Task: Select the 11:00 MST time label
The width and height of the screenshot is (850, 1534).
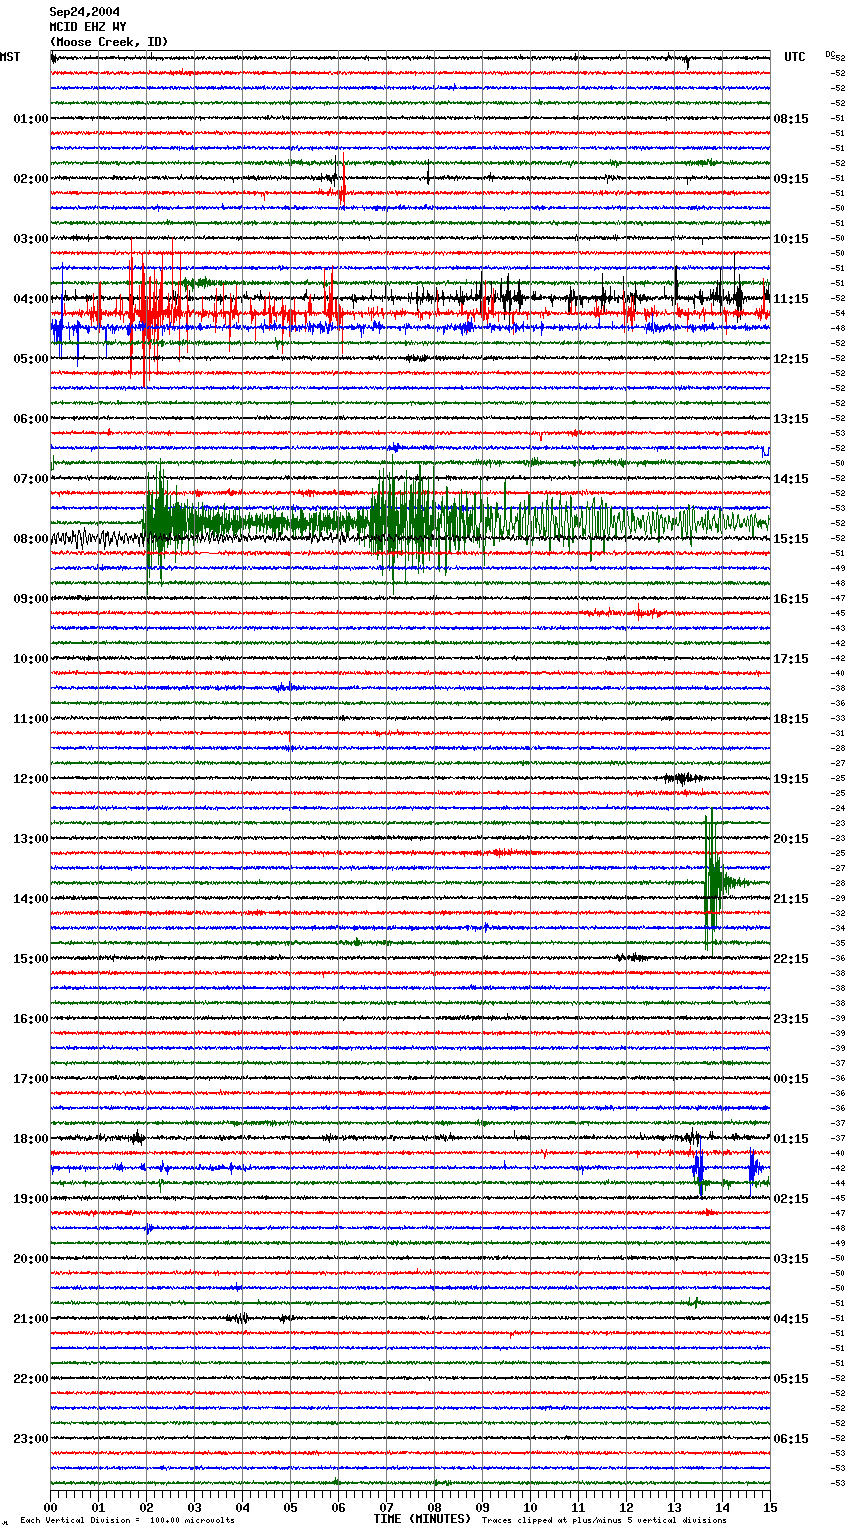Action: (x=31, y=719)
